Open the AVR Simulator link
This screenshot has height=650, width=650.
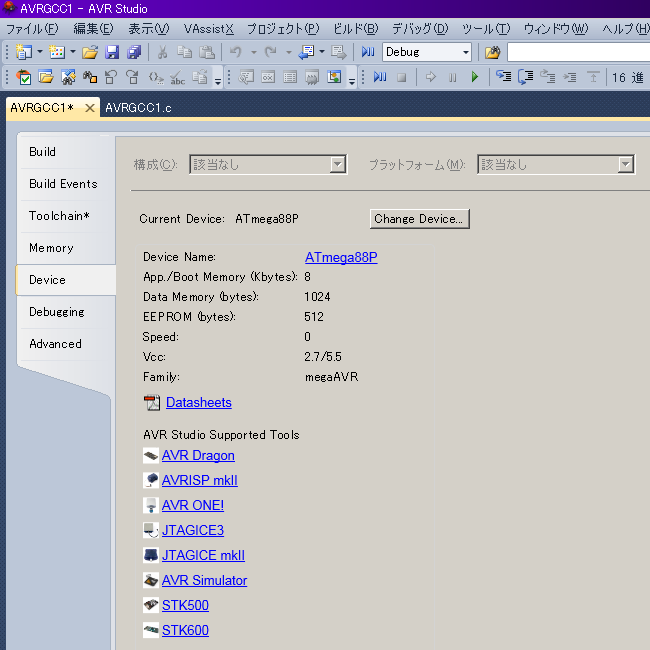coord(204,580)
